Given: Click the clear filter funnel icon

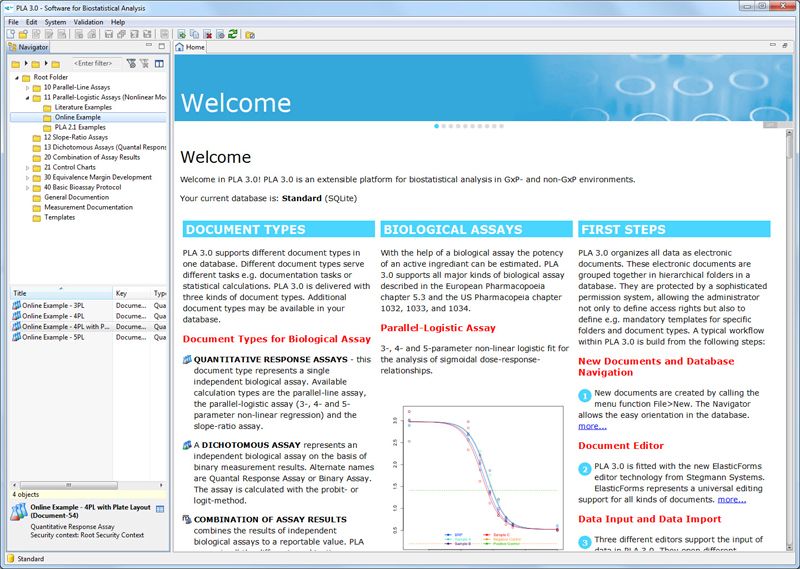Looking at the screenshot, I should coord(144,63).
